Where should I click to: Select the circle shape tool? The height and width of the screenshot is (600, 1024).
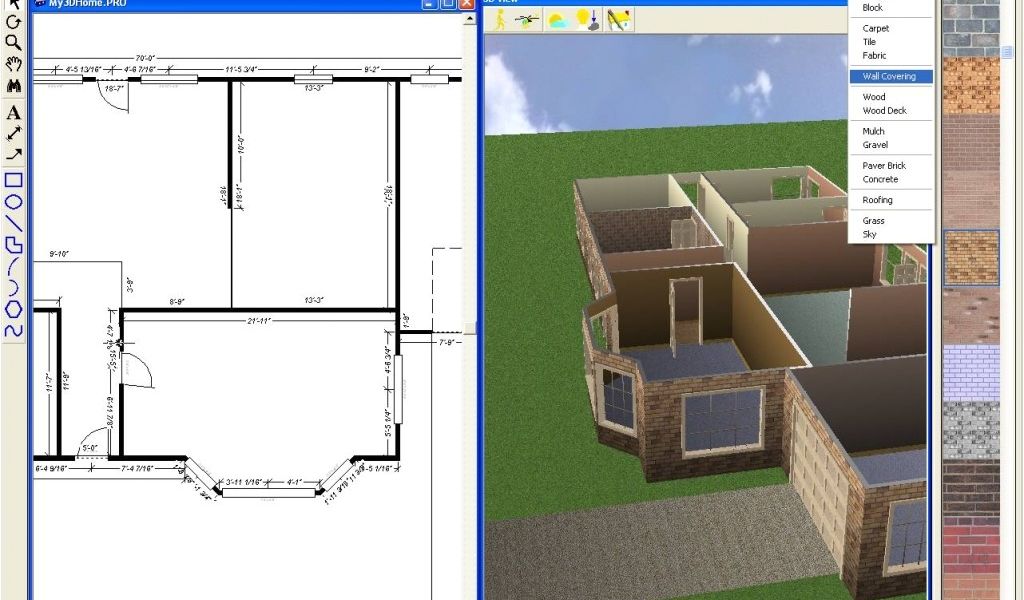point(14,201)
